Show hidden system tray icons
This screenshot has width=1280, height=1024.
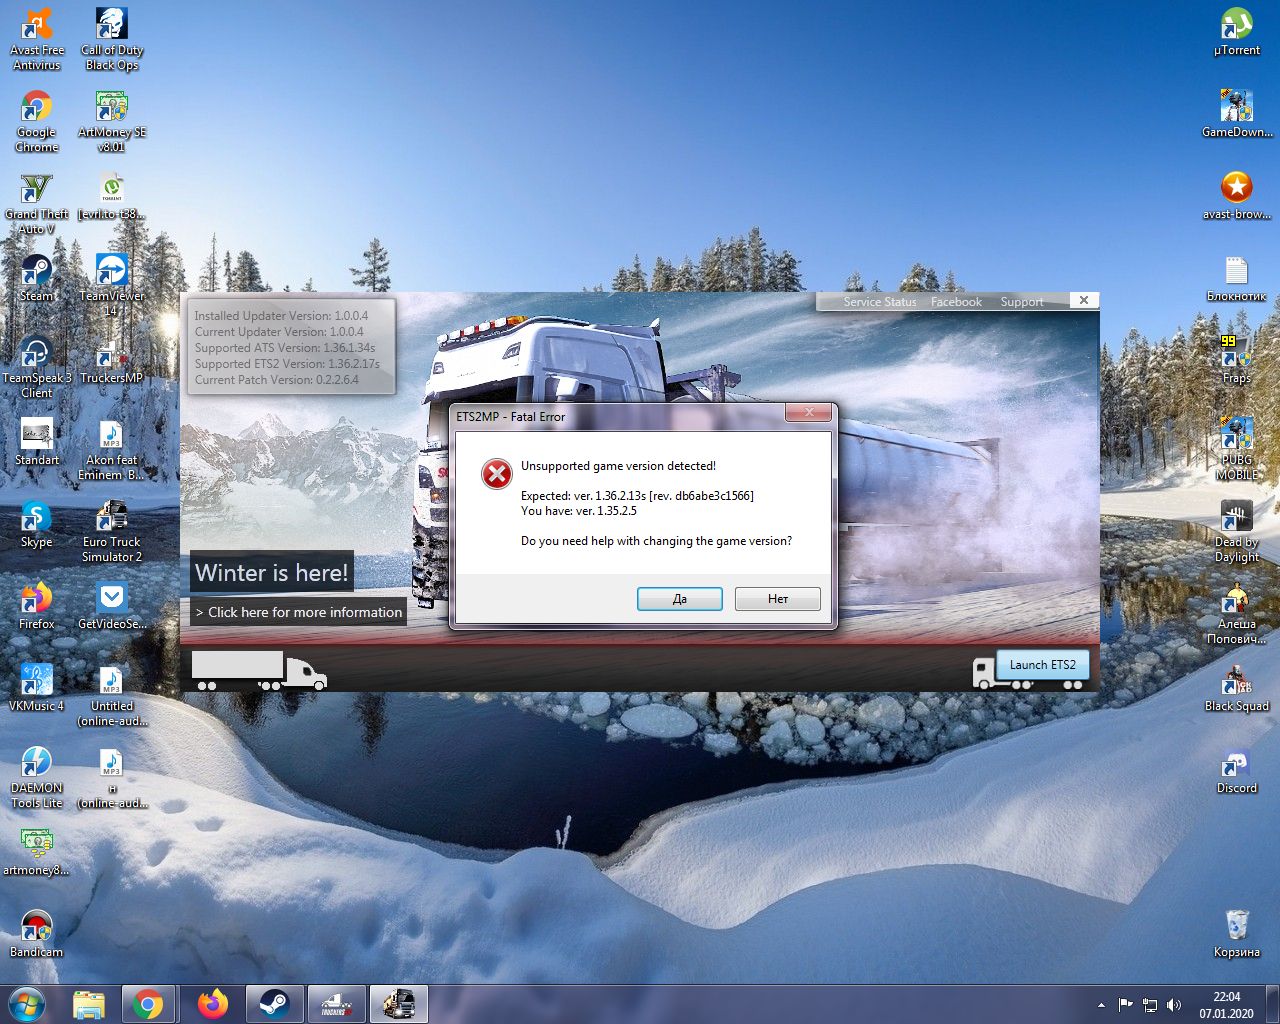point(1101,1005)
